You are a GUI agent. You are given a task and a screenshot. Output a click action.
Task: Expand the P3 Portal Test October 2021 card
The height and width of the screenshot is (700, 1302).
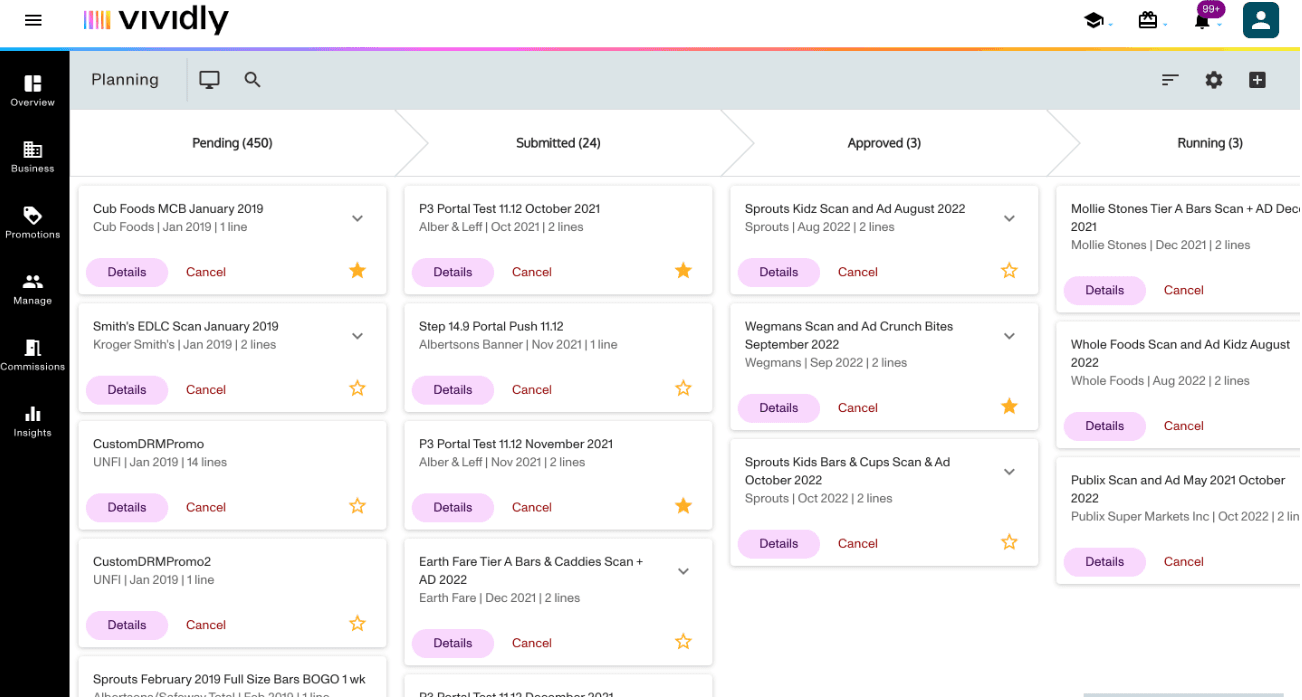point(683,218)
